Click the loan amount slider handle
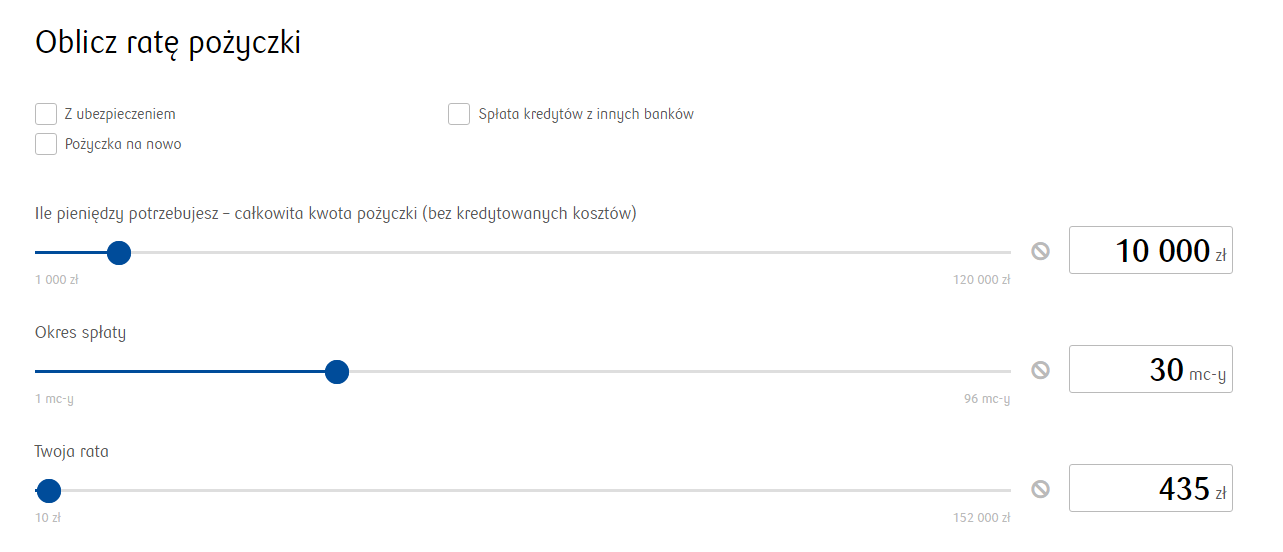The width and height of the screenshot is (1283, 552). (119, 252)
